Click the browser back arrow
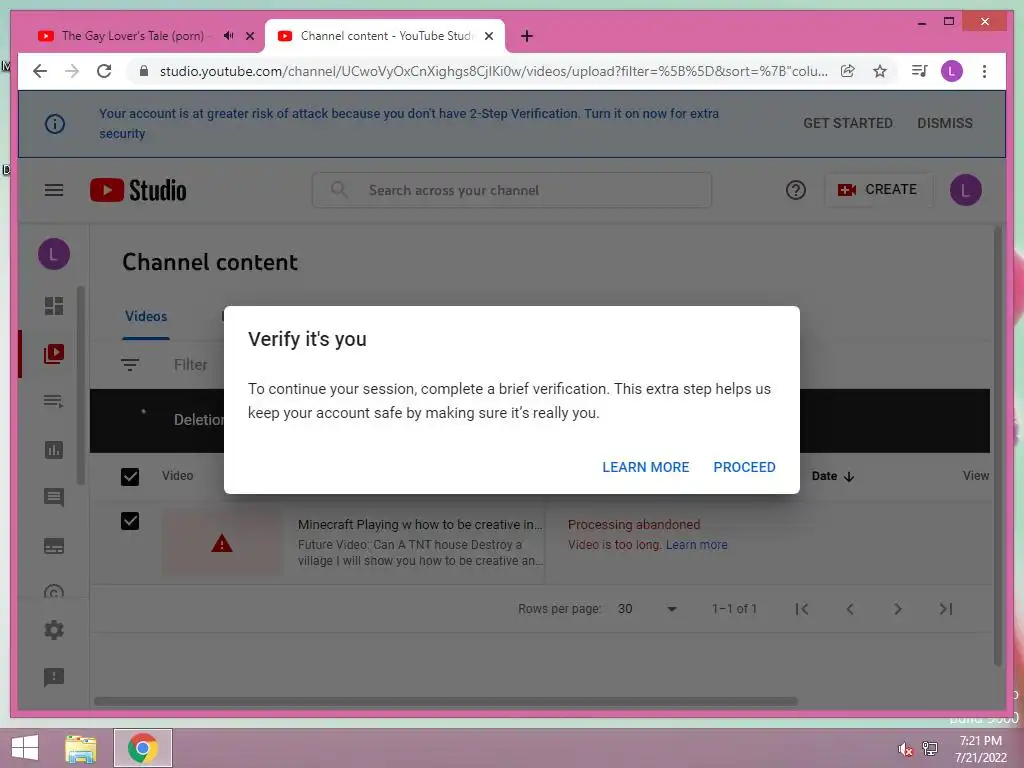Screen dimensions: 1024x768 pyautogui.click(x=40, y=71)
